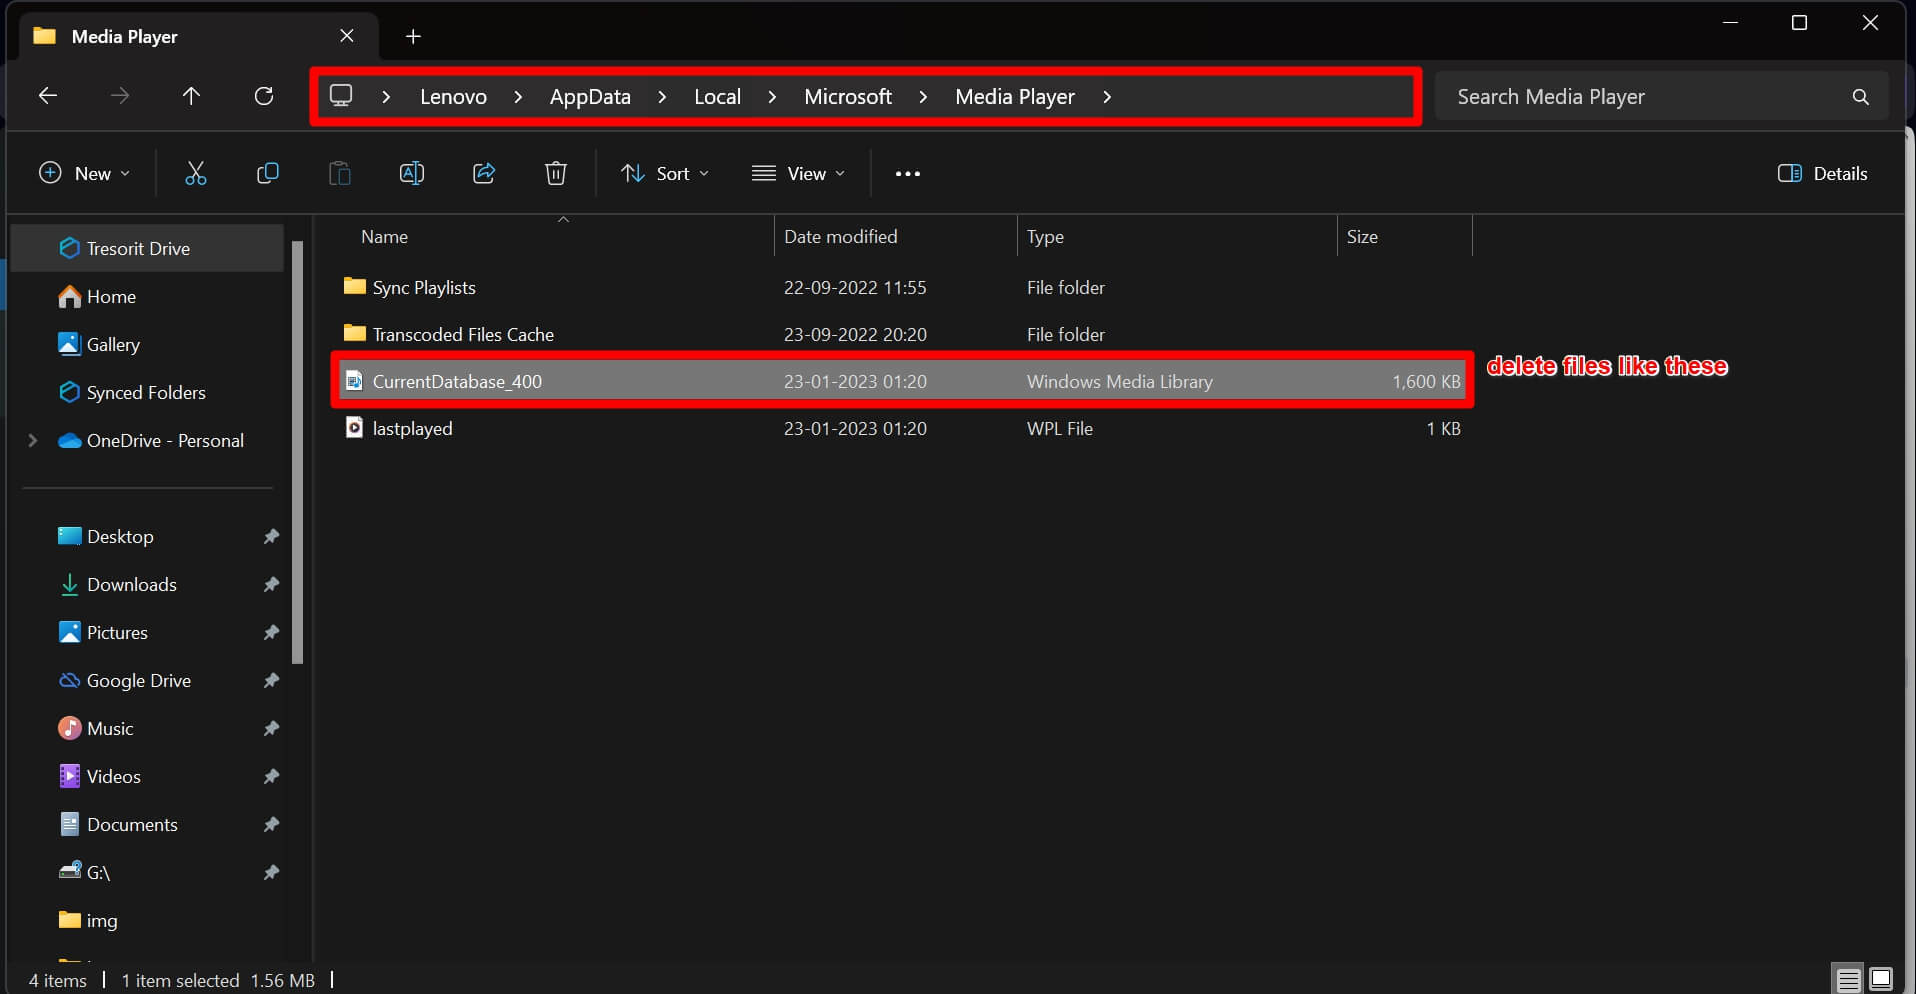Expand chevron after Media Player in address bar
Viewport: 1916px width, 994px height.
tap(1107, 97)
